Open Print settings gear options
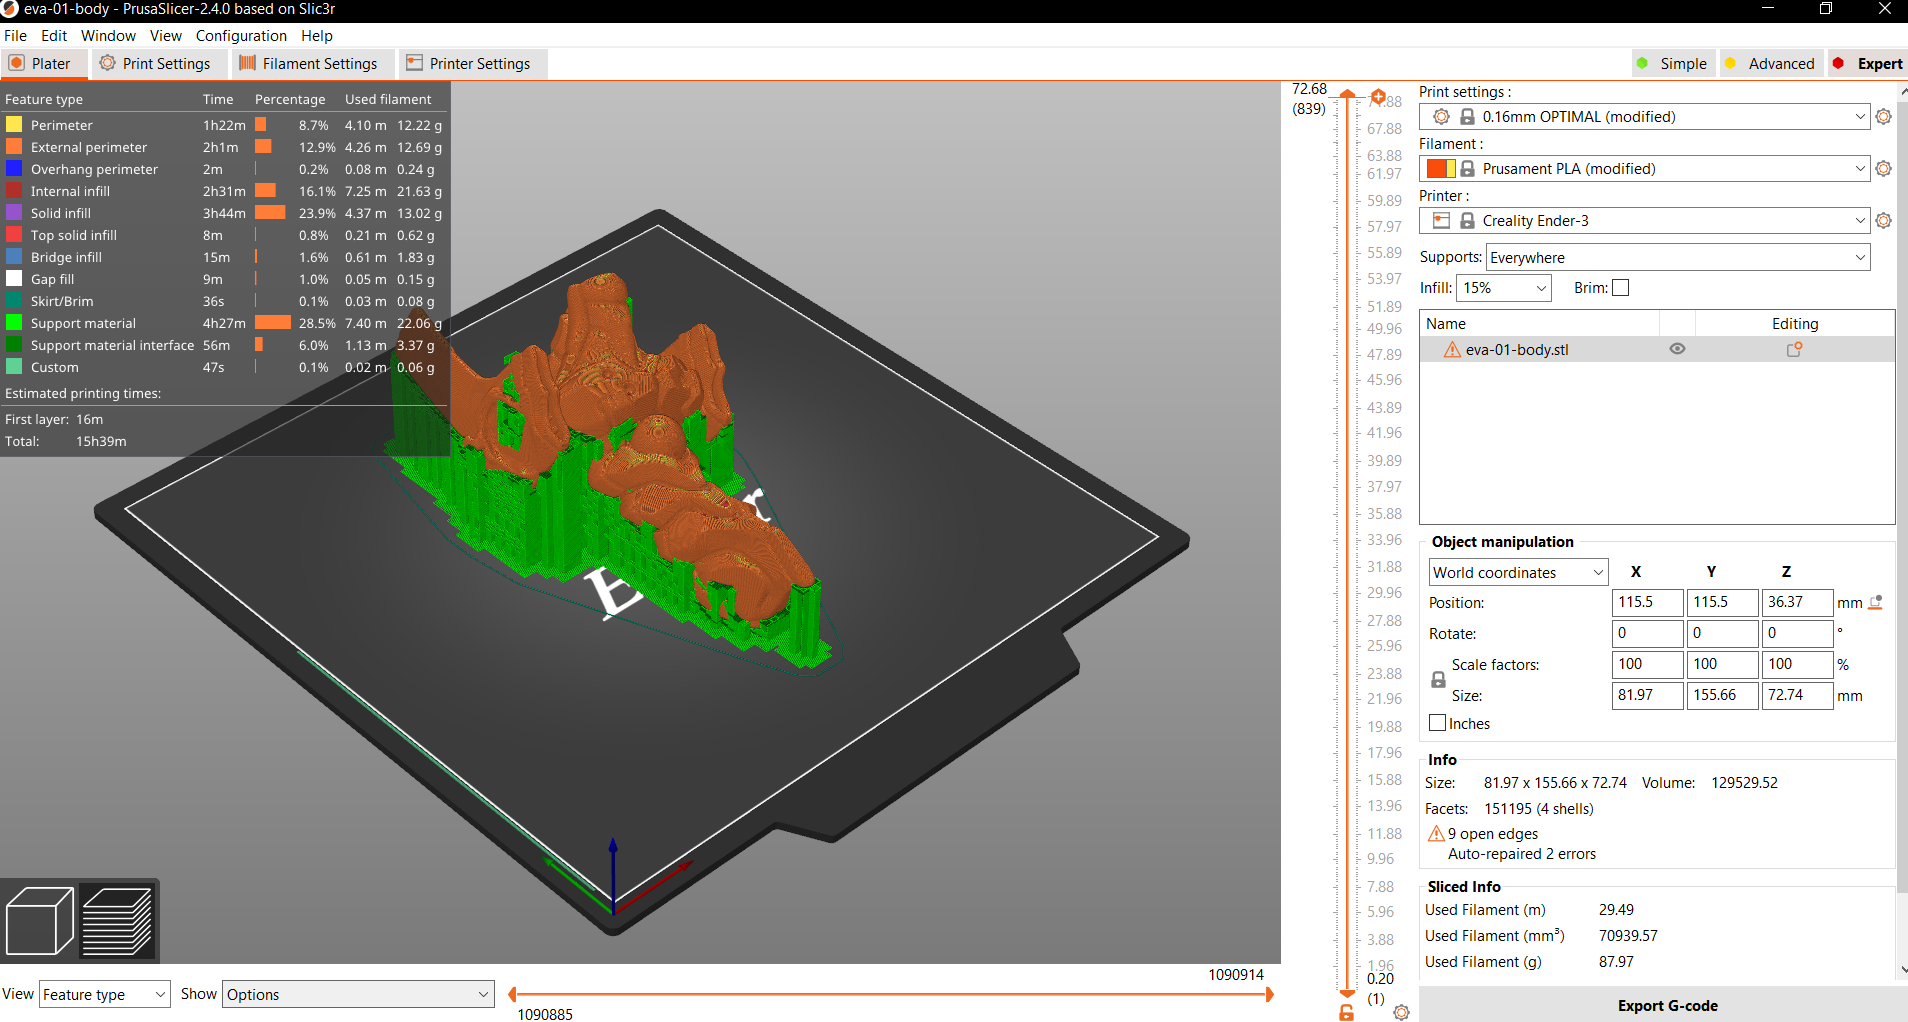Screen dimensions: 1908x1022 [1886, 116]
